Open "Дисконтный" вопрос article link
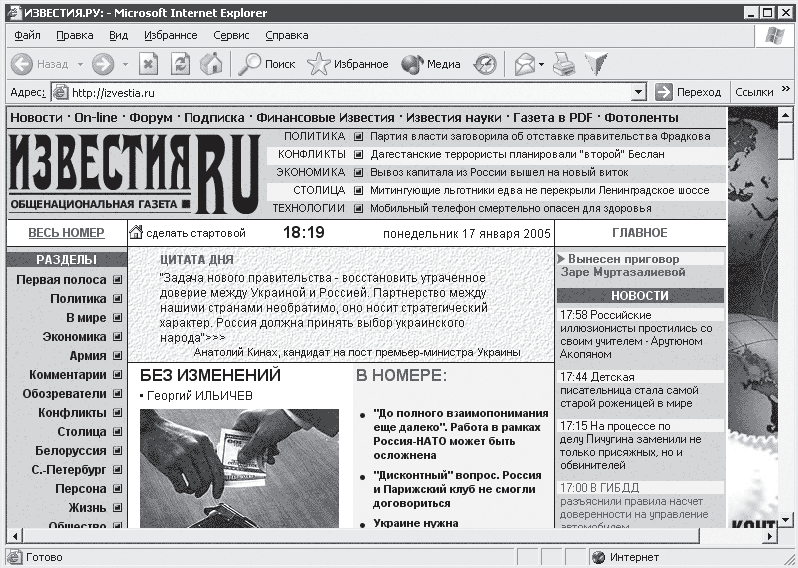798x568 pixels. click(457, 489)
